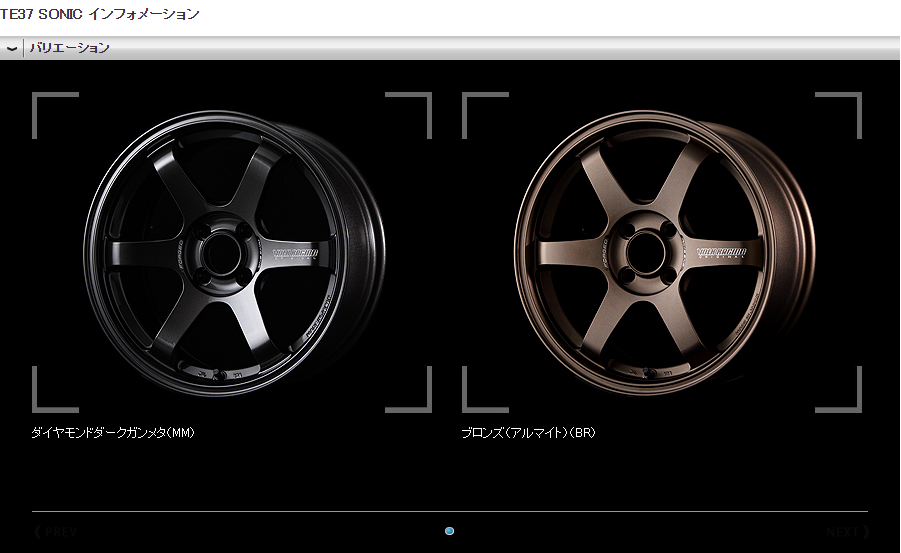The image size is (901, 553).
Task: Go to next slide with NEXT
Action: click(x=847, y=532)
